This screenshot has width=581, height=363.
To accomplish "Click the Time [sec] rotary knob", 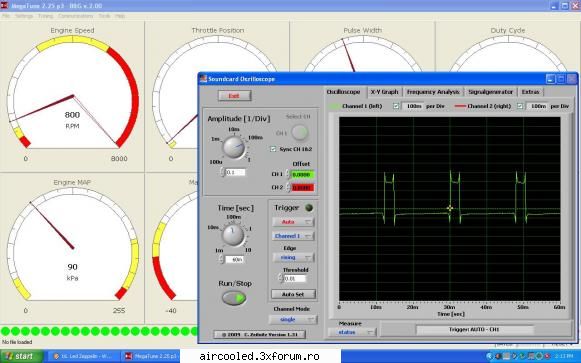I will point(233,235).
